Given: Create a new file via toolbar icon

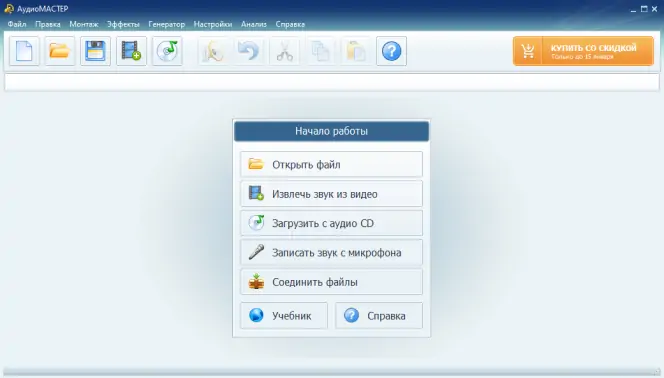Looking at the screenshot, I should pyautogui.click(x=24, y=51).
